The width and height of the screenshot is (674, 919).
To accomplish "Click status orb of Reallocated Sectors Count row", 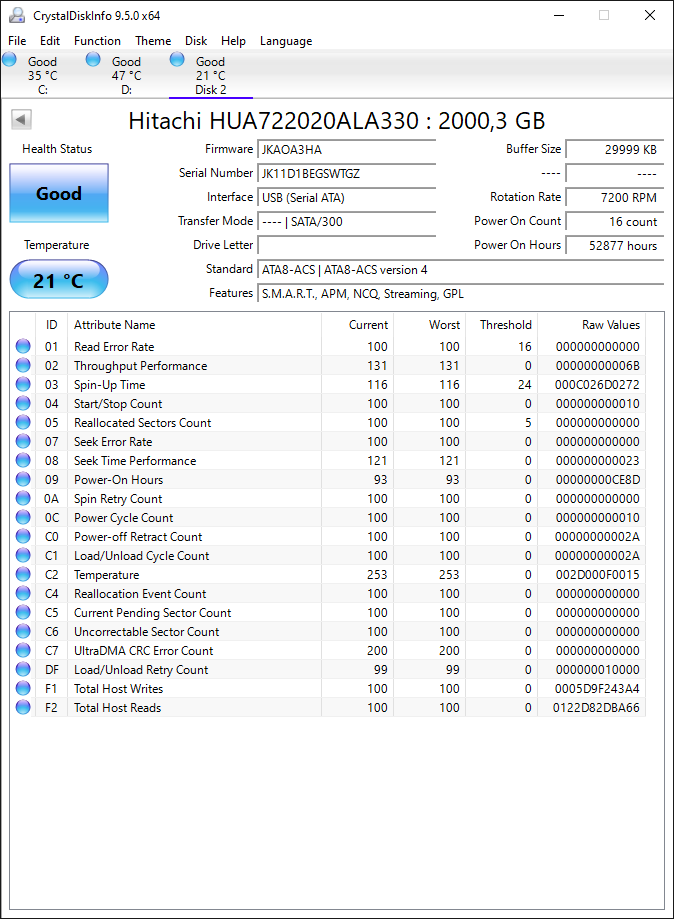I will (23, 423).
